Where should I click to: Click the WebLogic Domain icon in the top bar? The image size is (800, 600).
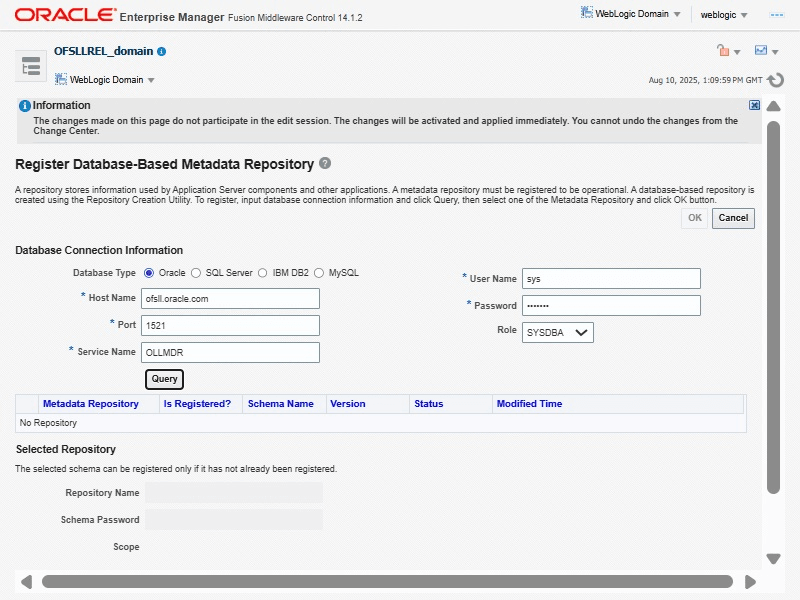[x=587, y=13]
